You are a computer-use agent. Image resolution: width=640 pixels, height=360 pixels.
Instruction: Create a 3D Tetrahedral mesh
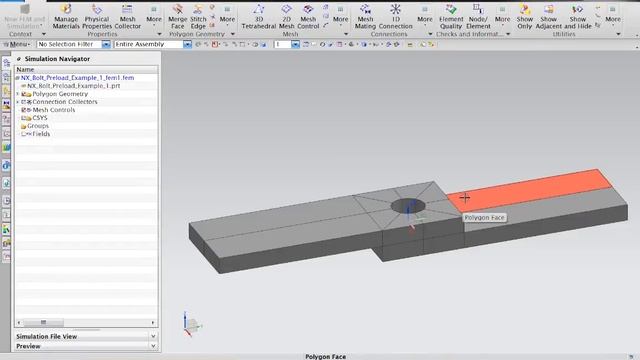coord(259,16)
